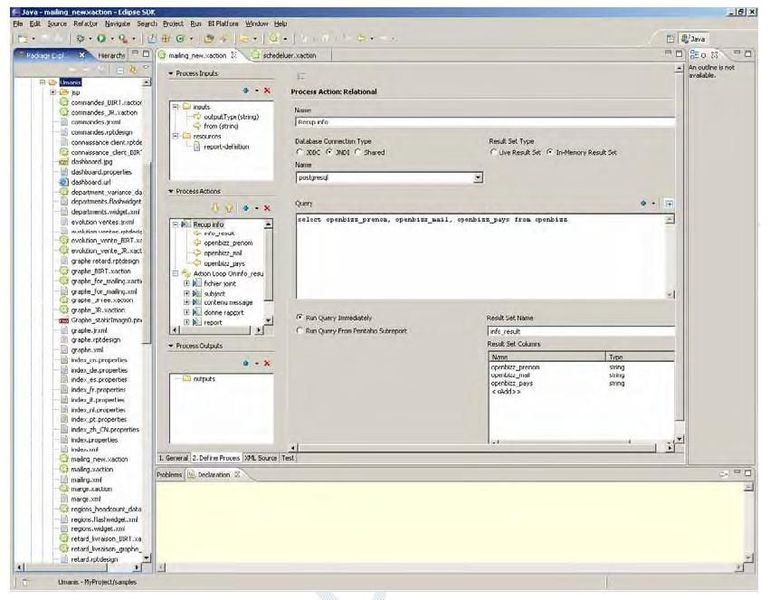Click the Result Set Name input field

[580, 330]
